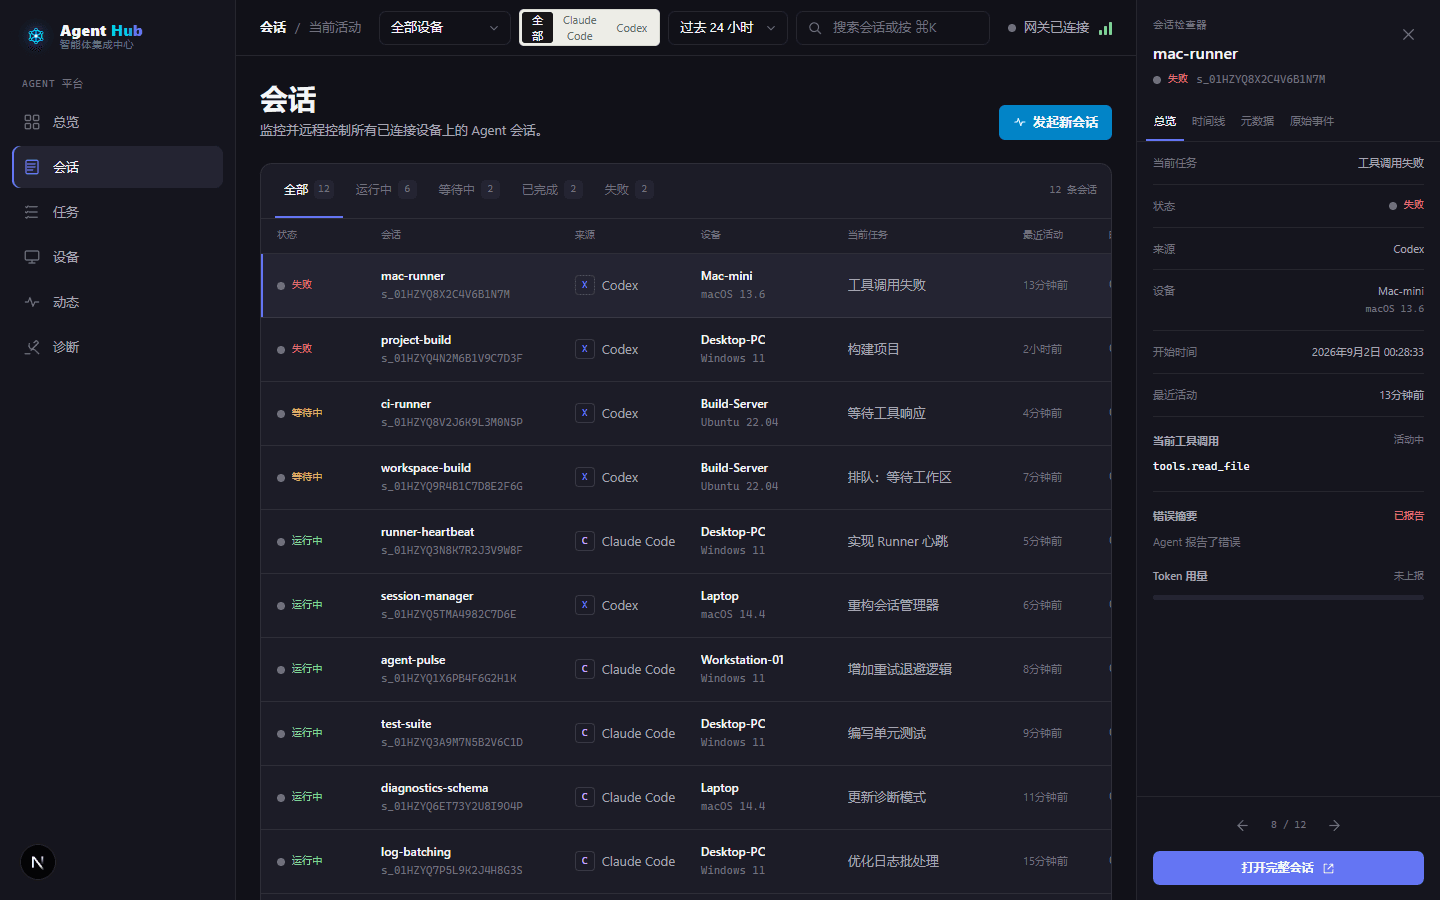Show the 已完成 sessions tab
Image resolution: width=1440 pixels, height=900 pixels.
[x=552, y=190]
